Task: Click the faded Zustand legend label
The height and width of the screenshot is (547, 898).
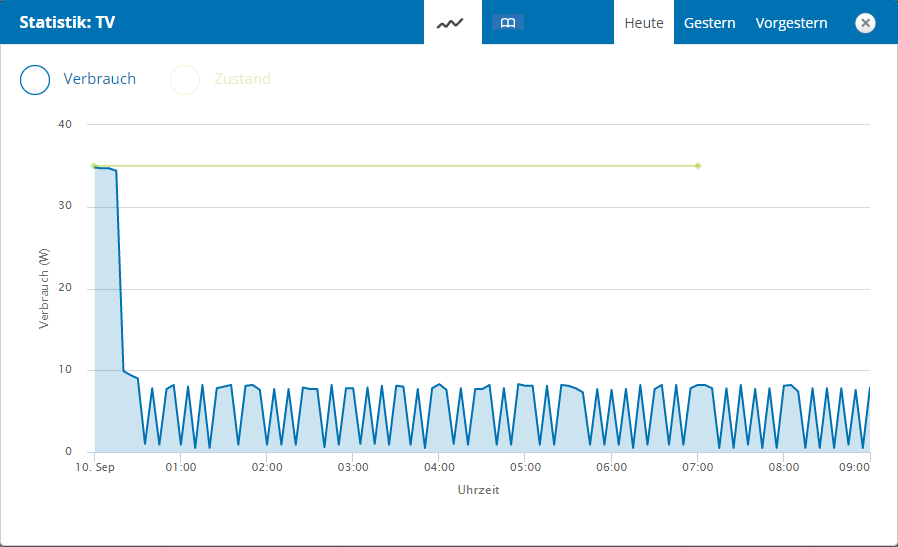Action: tap(242, 79)
